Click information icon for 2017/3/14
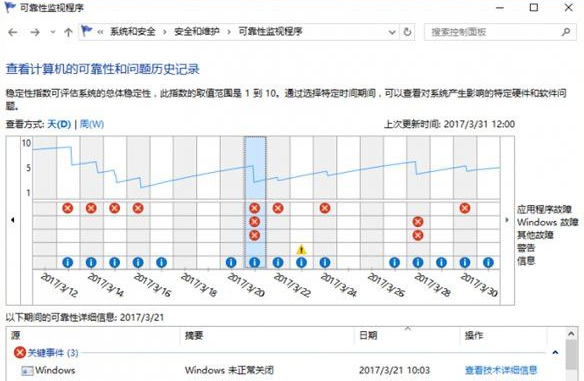 [x=91, y=262]
